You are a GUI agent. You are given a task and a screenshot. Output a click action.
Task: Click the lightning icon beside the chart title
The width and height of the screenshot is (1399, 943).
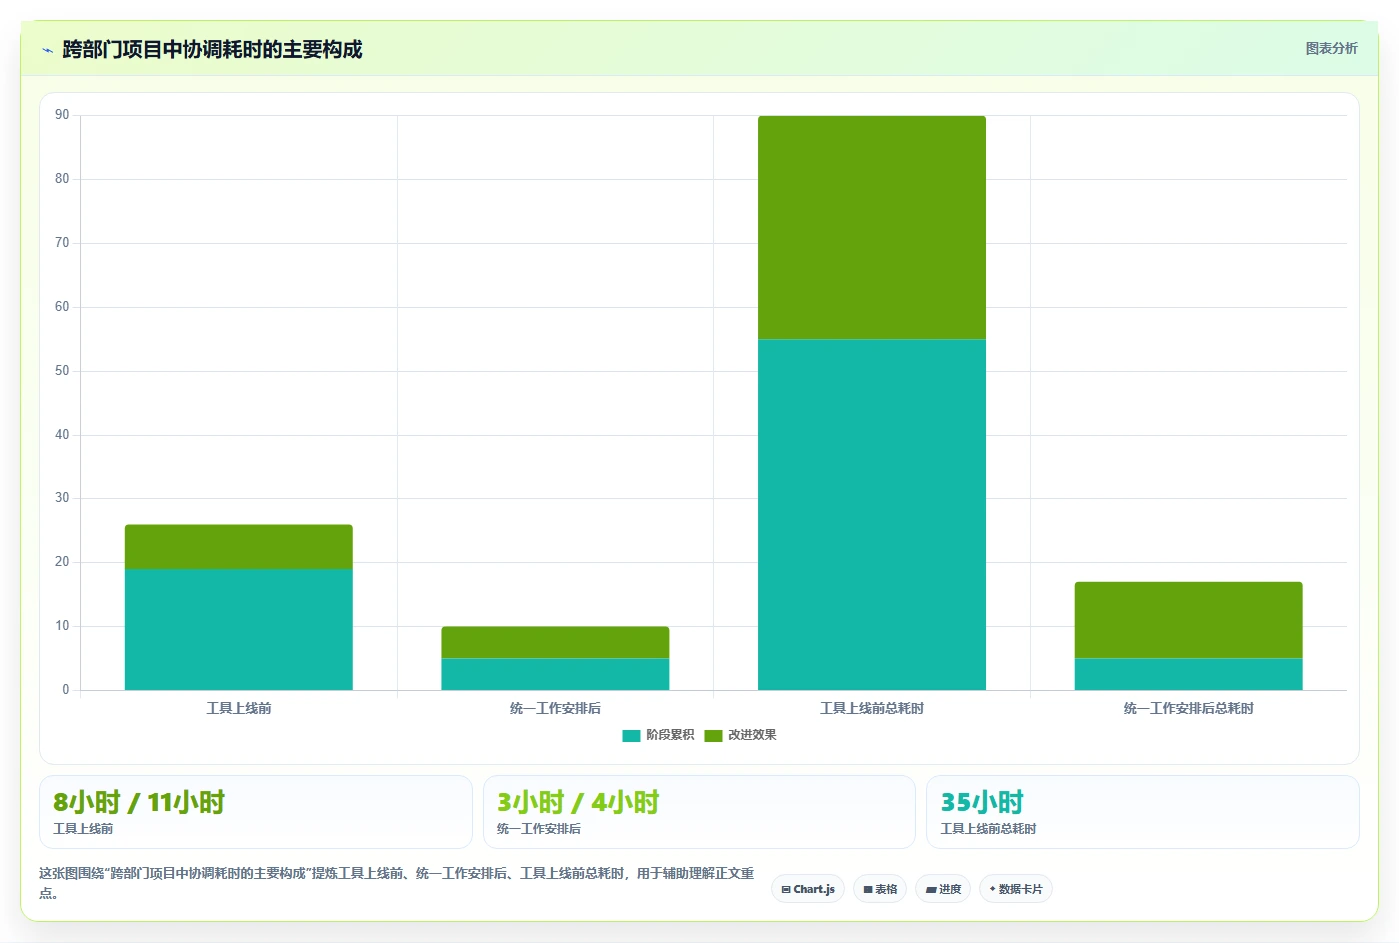47,50
